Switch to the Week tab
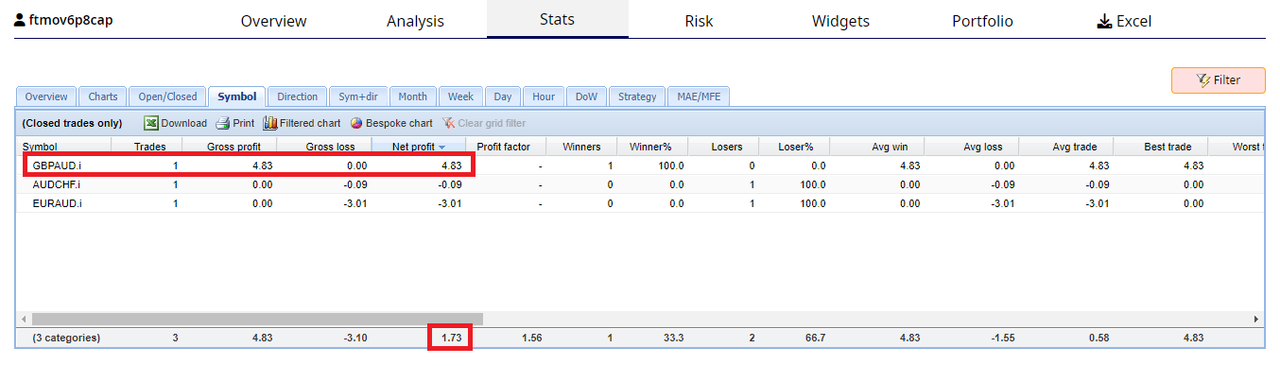This screenshot has width=1280, height=366. (461, 97)
